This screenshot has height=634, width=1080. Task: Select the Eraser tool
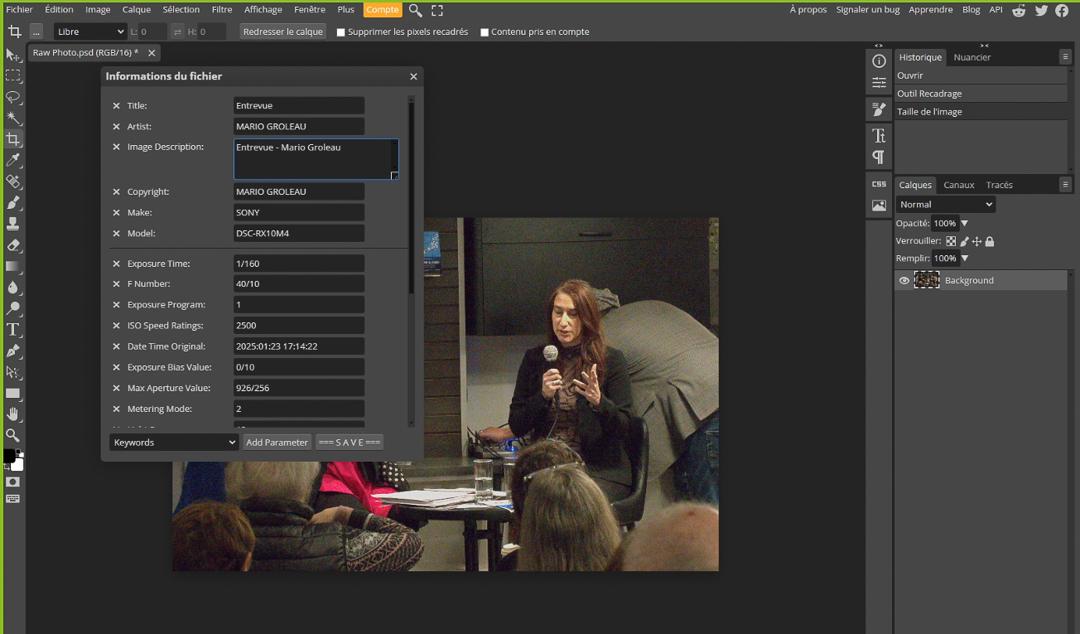tap(13, 245)
